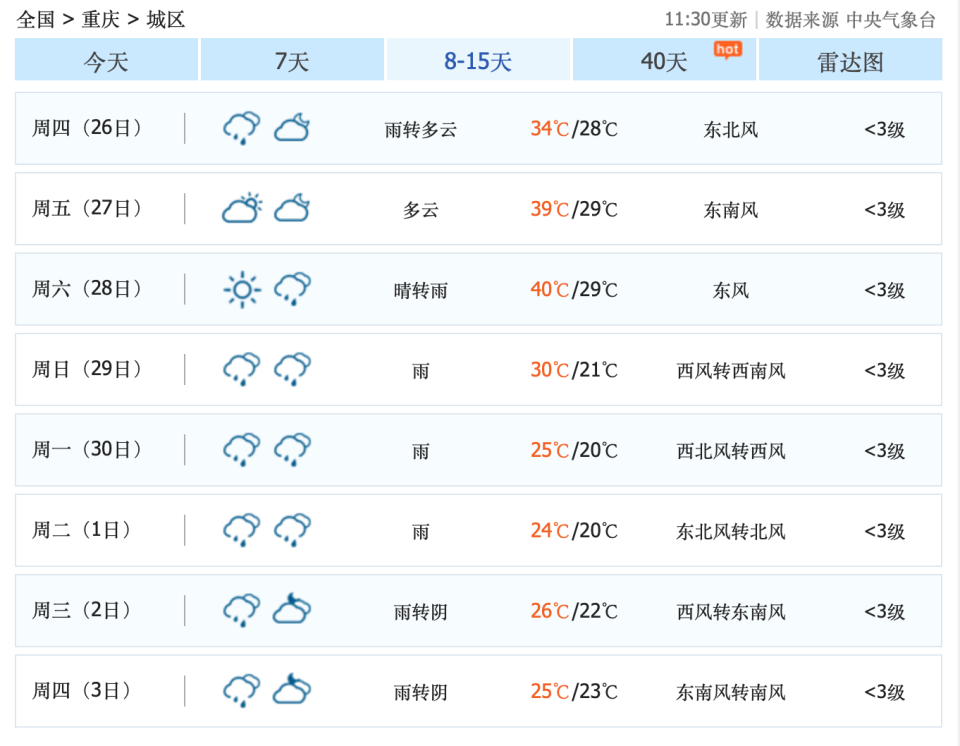Click the date label 周六（28日）
Screen dimensions: 960x746
(x=87, y=289)
